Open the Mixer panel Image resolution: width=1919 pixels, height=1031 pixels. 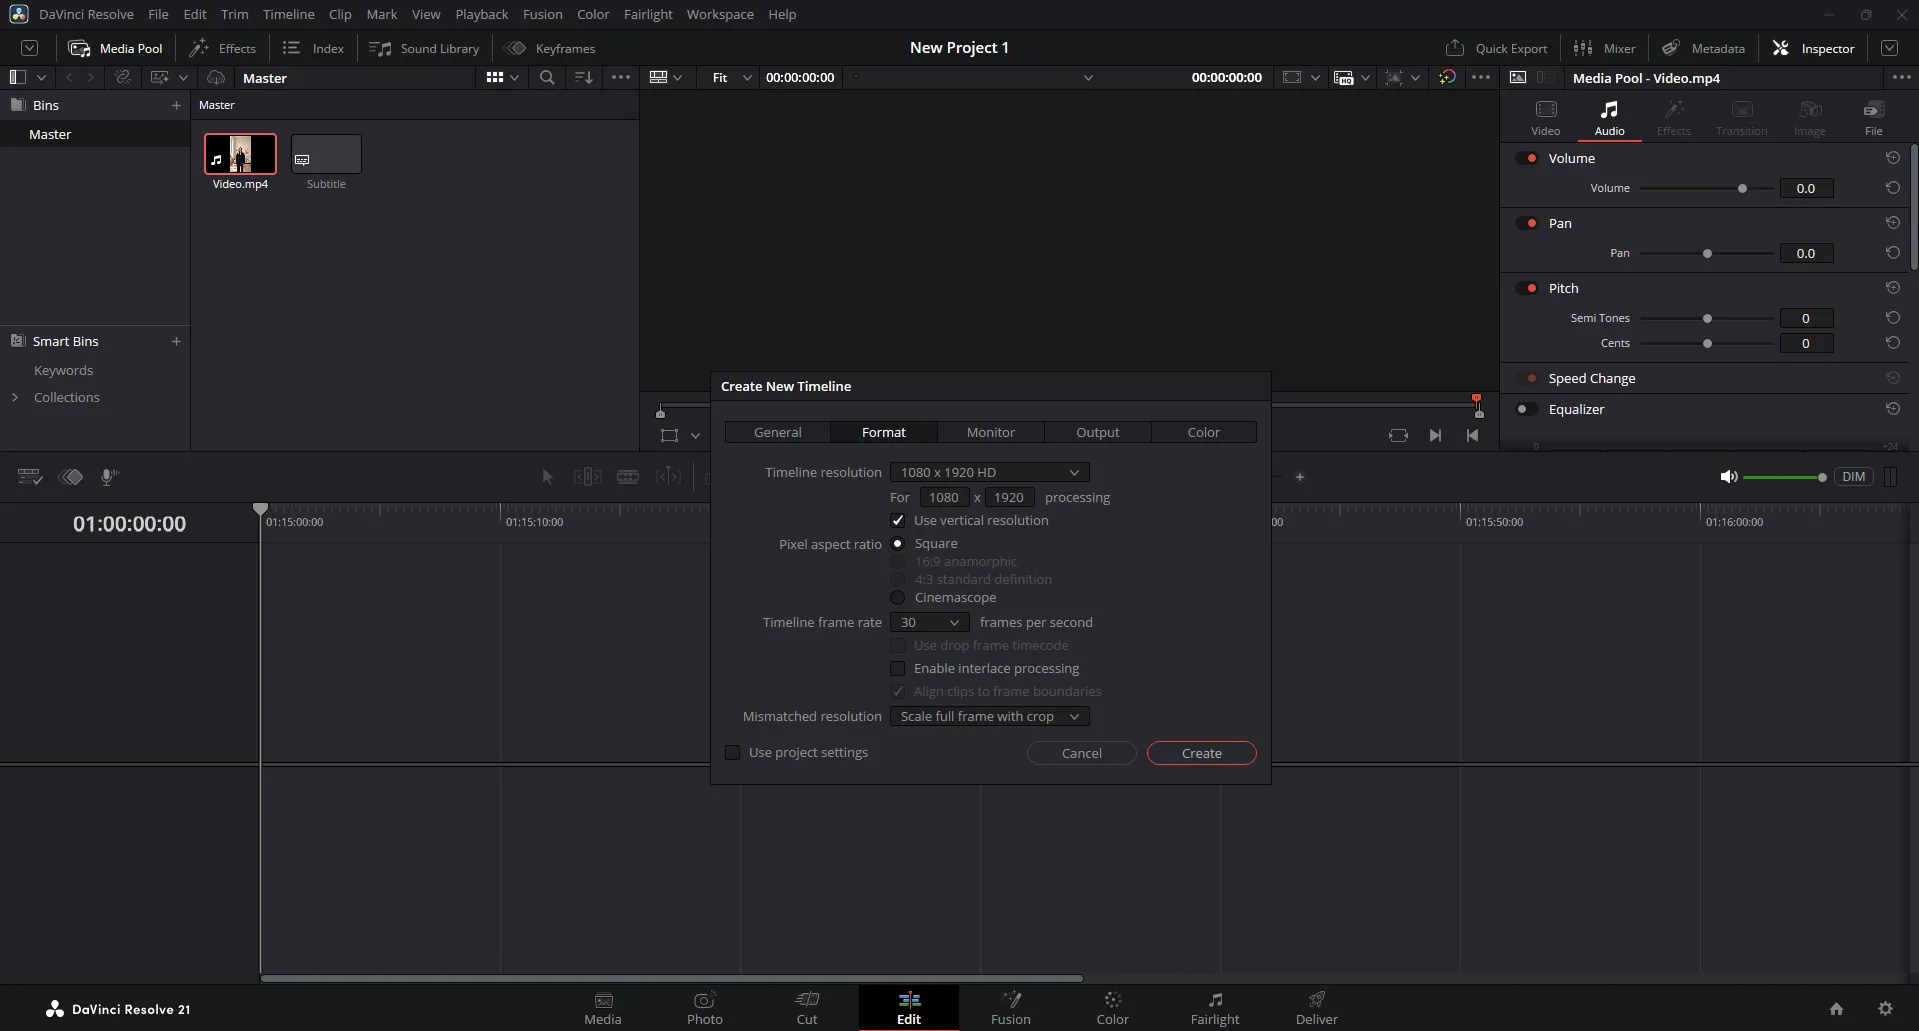(1604, 48)
